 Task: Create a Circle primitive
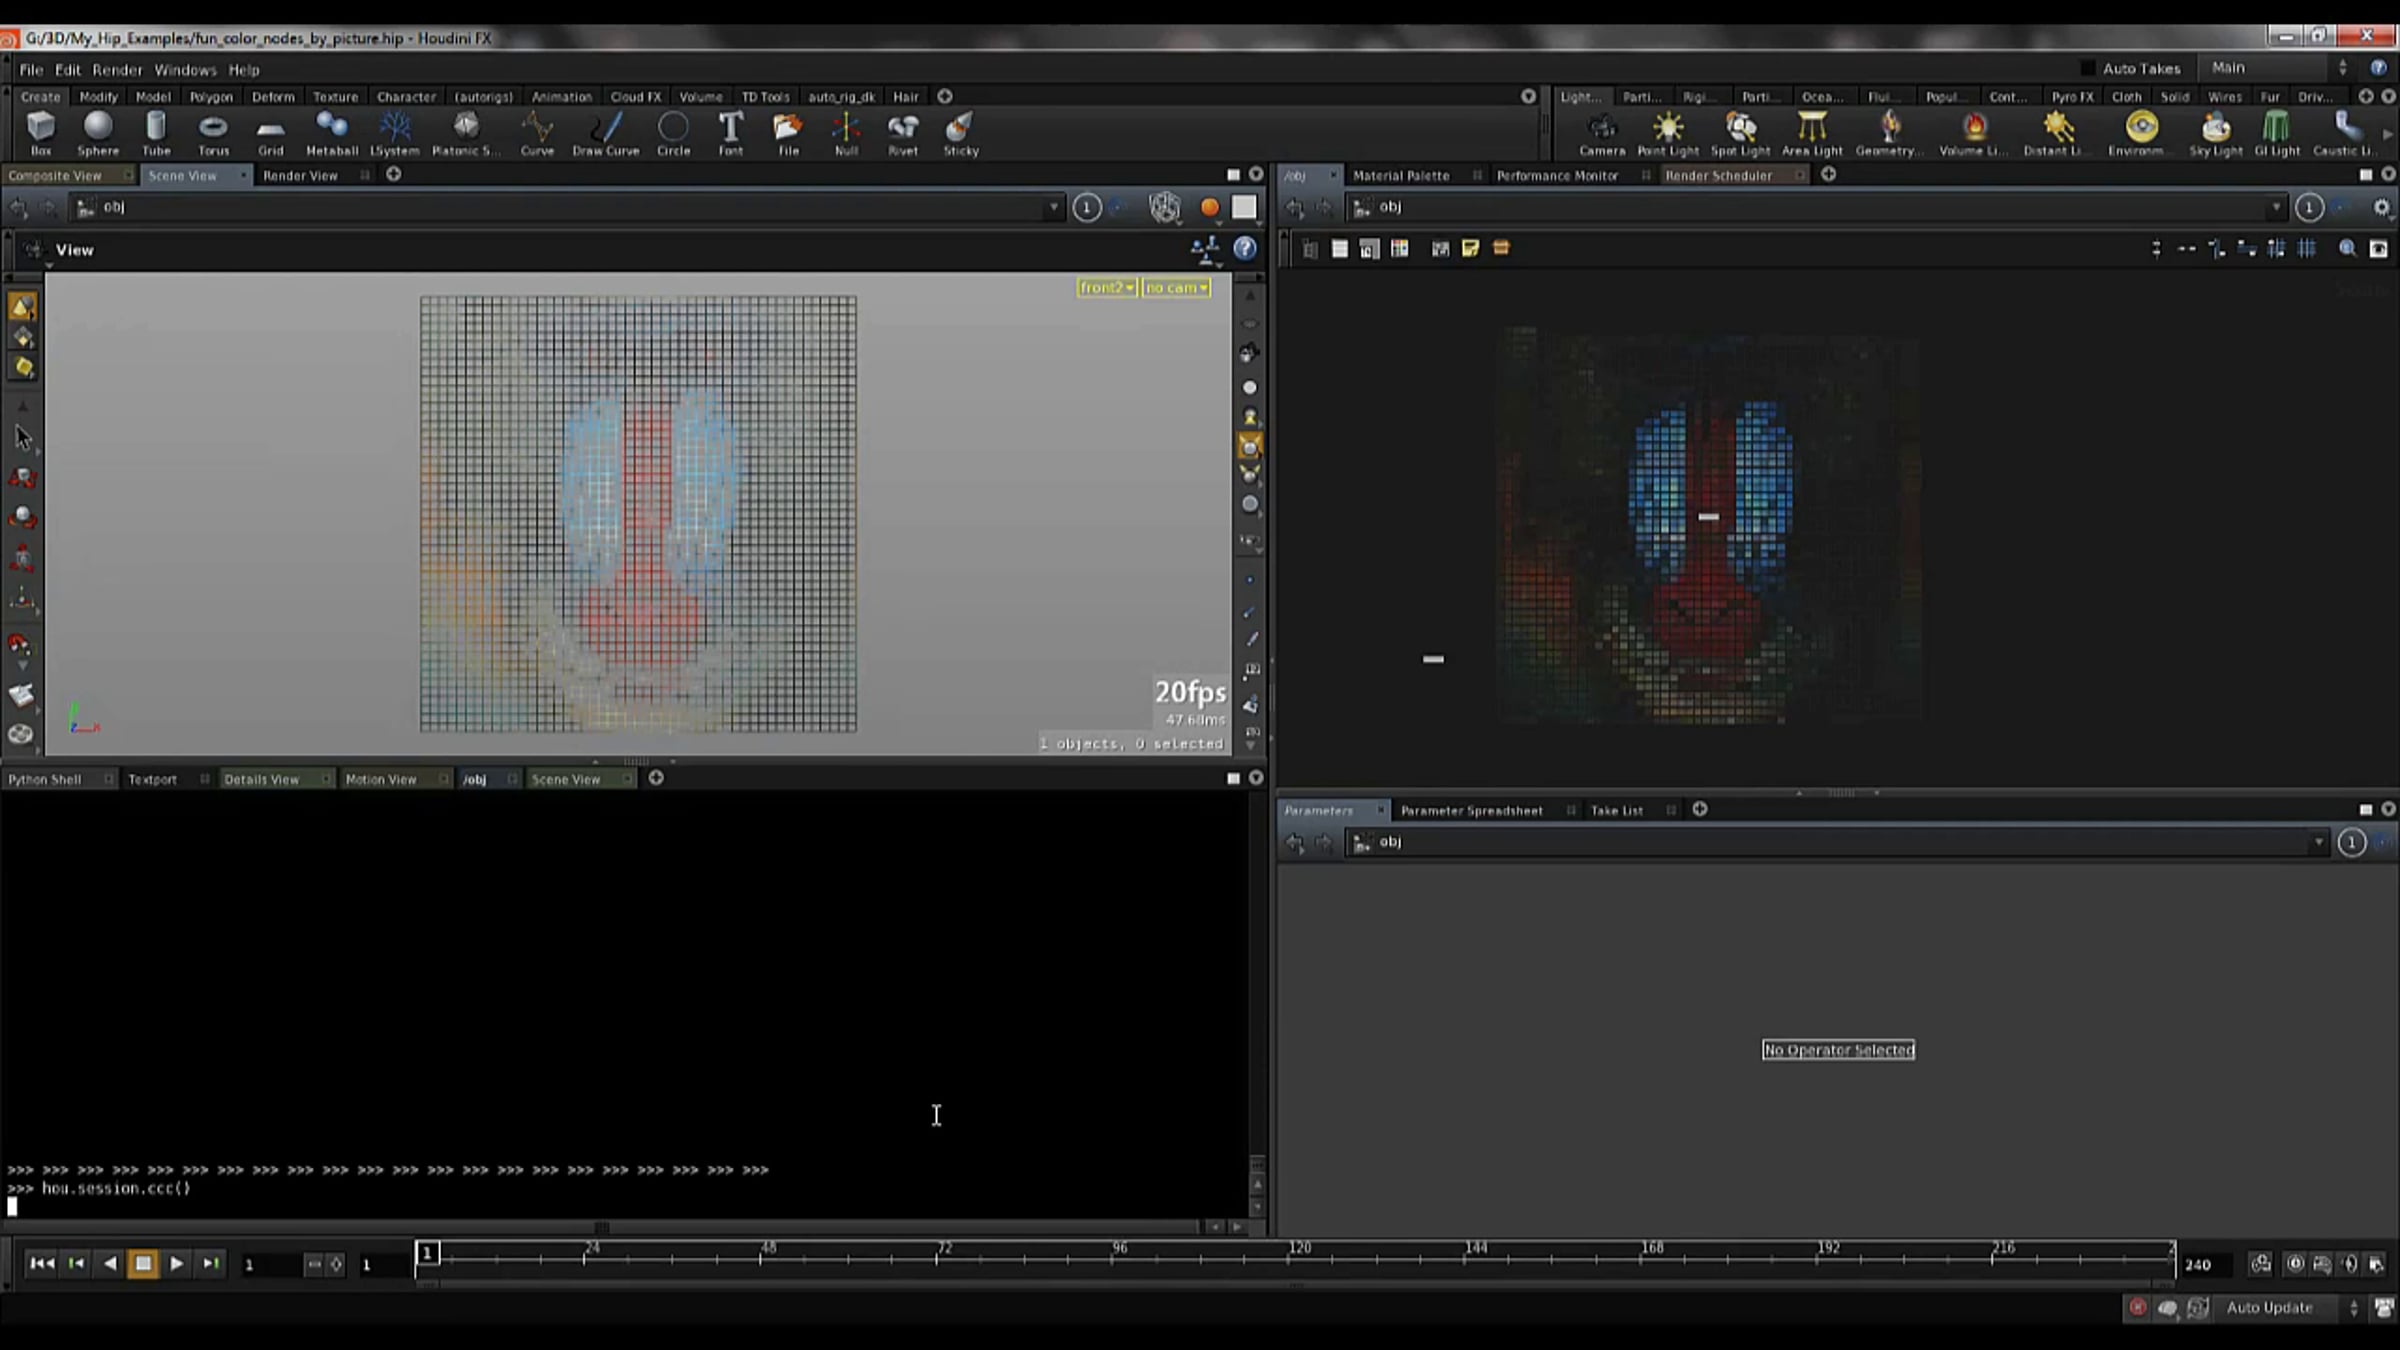pyautogui.click(x=673, y=133)
